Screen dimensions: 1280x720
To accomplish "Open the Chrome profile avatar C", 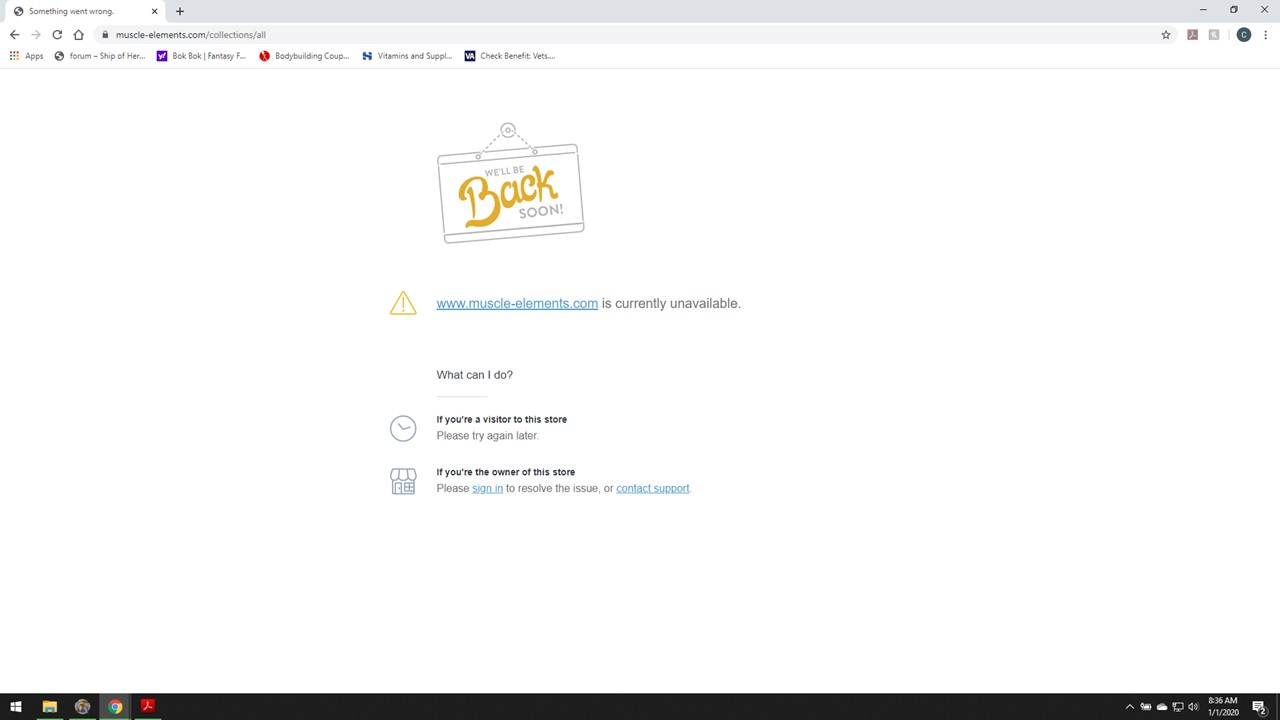I will click(1243, 34).
